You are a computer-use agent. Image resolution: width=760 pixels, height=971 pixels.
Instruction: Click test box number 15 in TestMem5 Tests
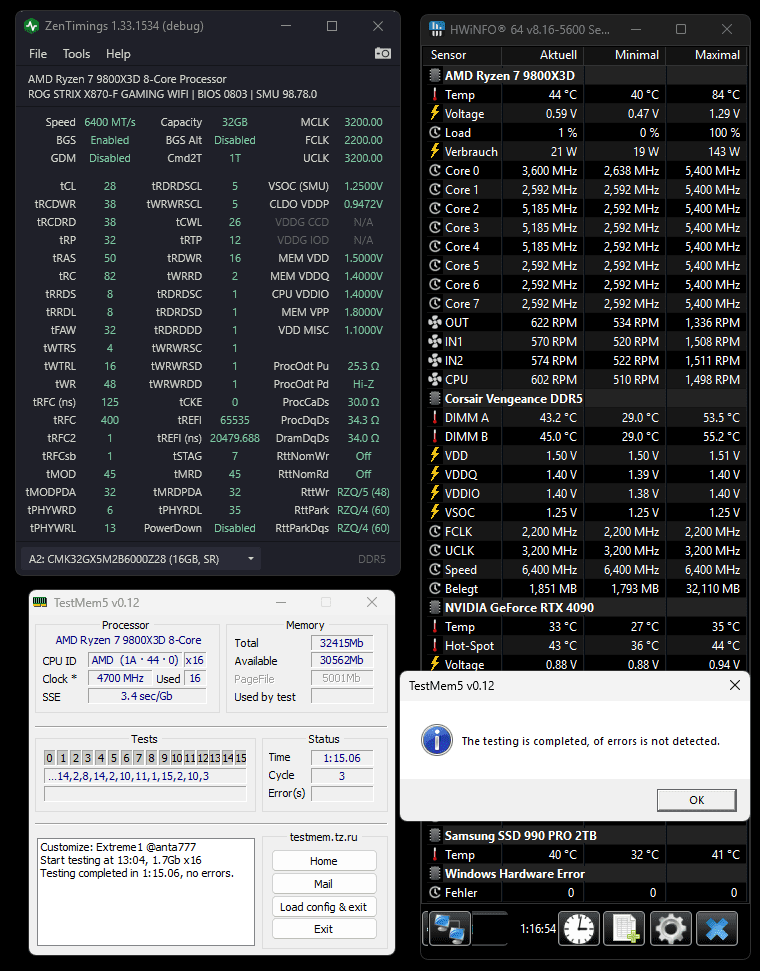coord(240,757)
